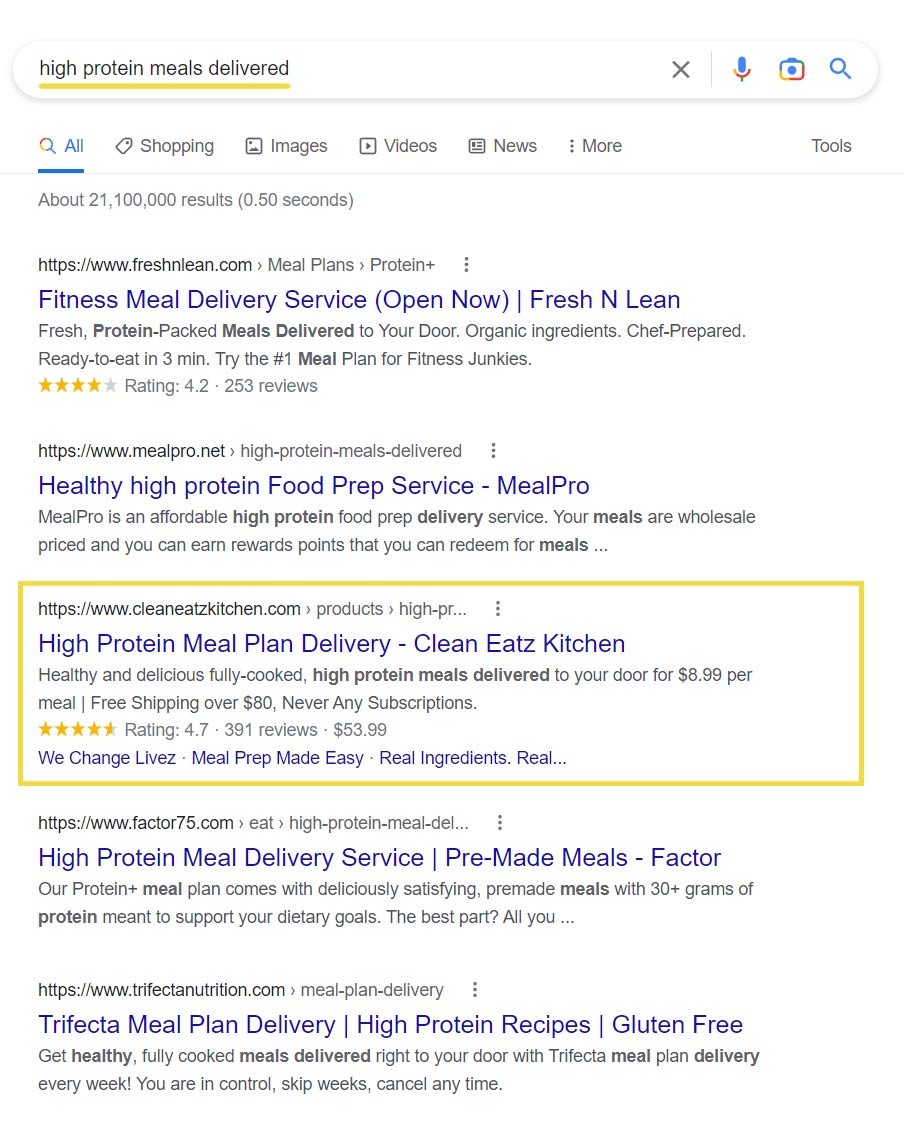Open three-dot menu beside factor75.com URL
904x1132 pixels.
coord(500,823)
